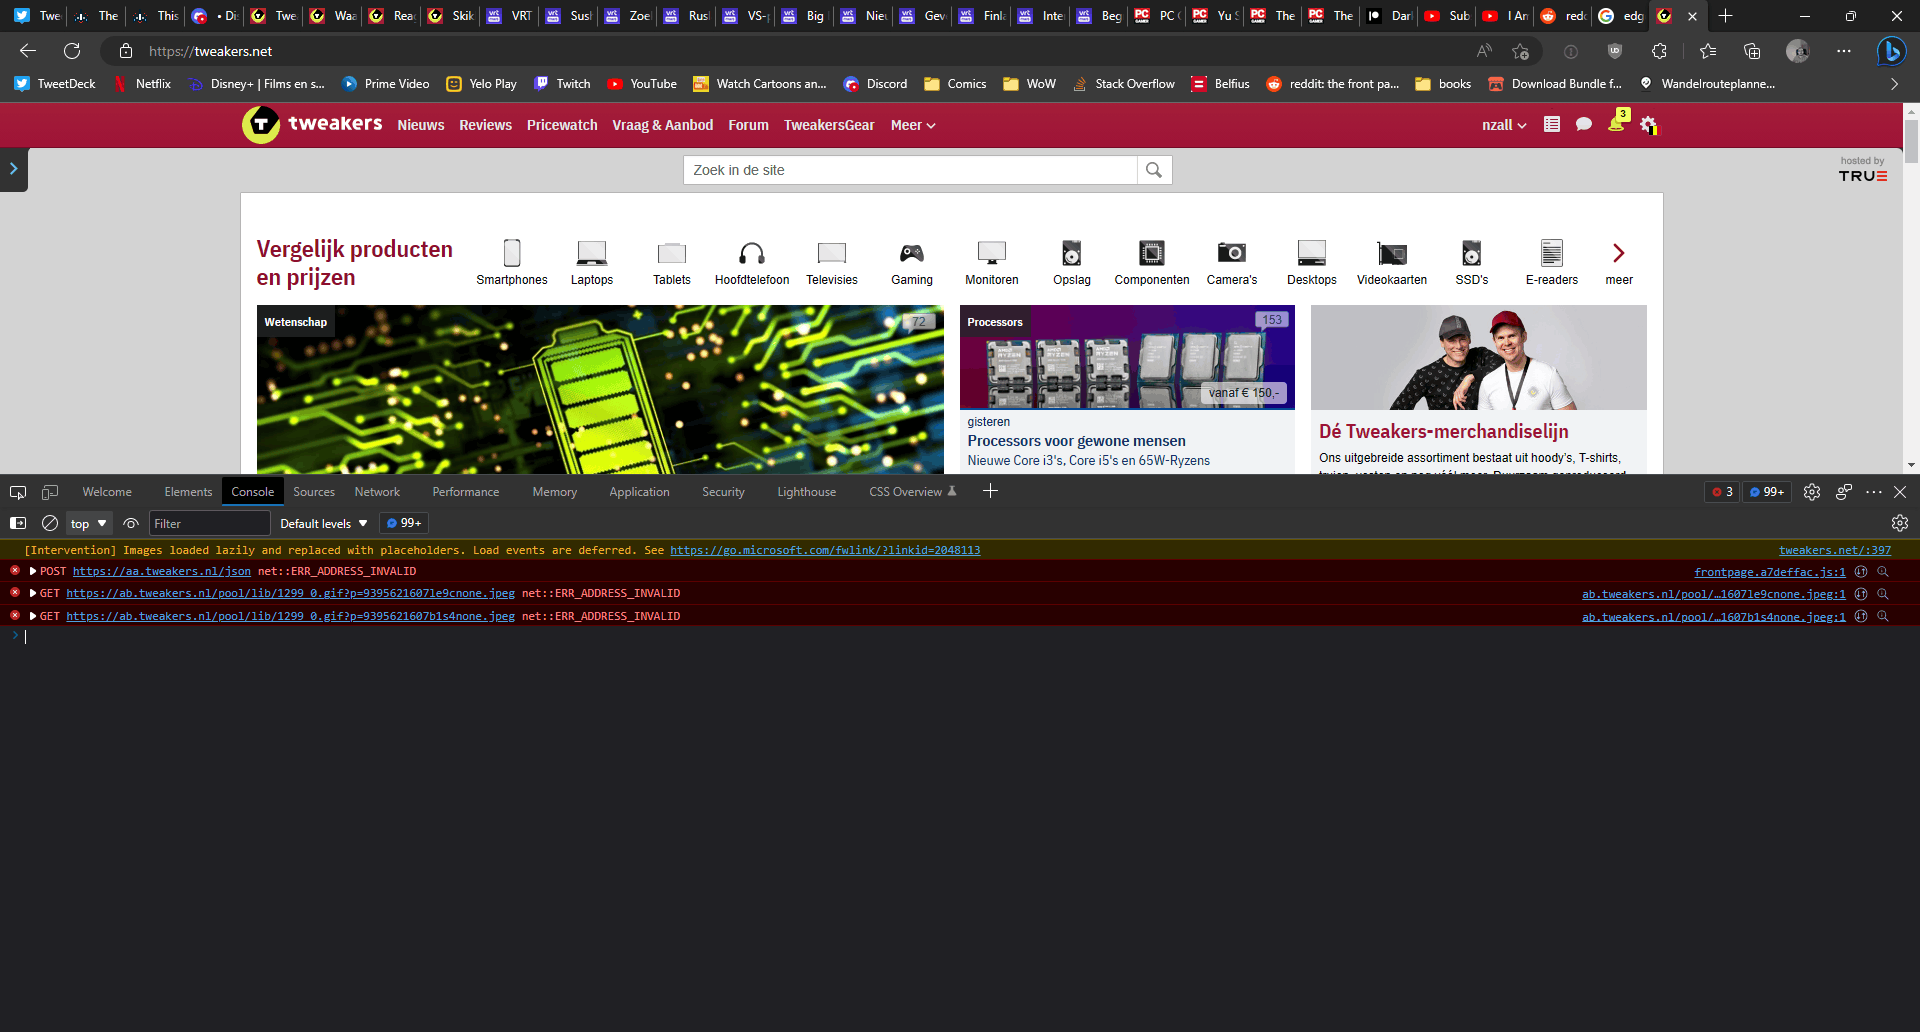Enable a live expression via the eye icon
Screen dimensions: 1920x1032
point(130,522)
